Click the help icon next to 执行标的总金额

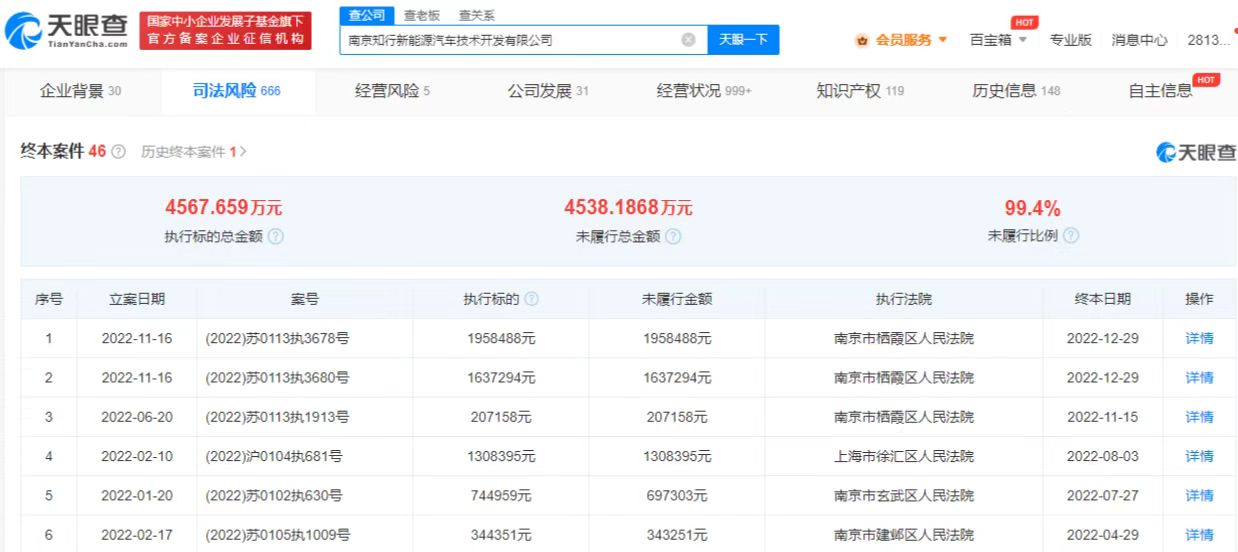pos(276,237)
